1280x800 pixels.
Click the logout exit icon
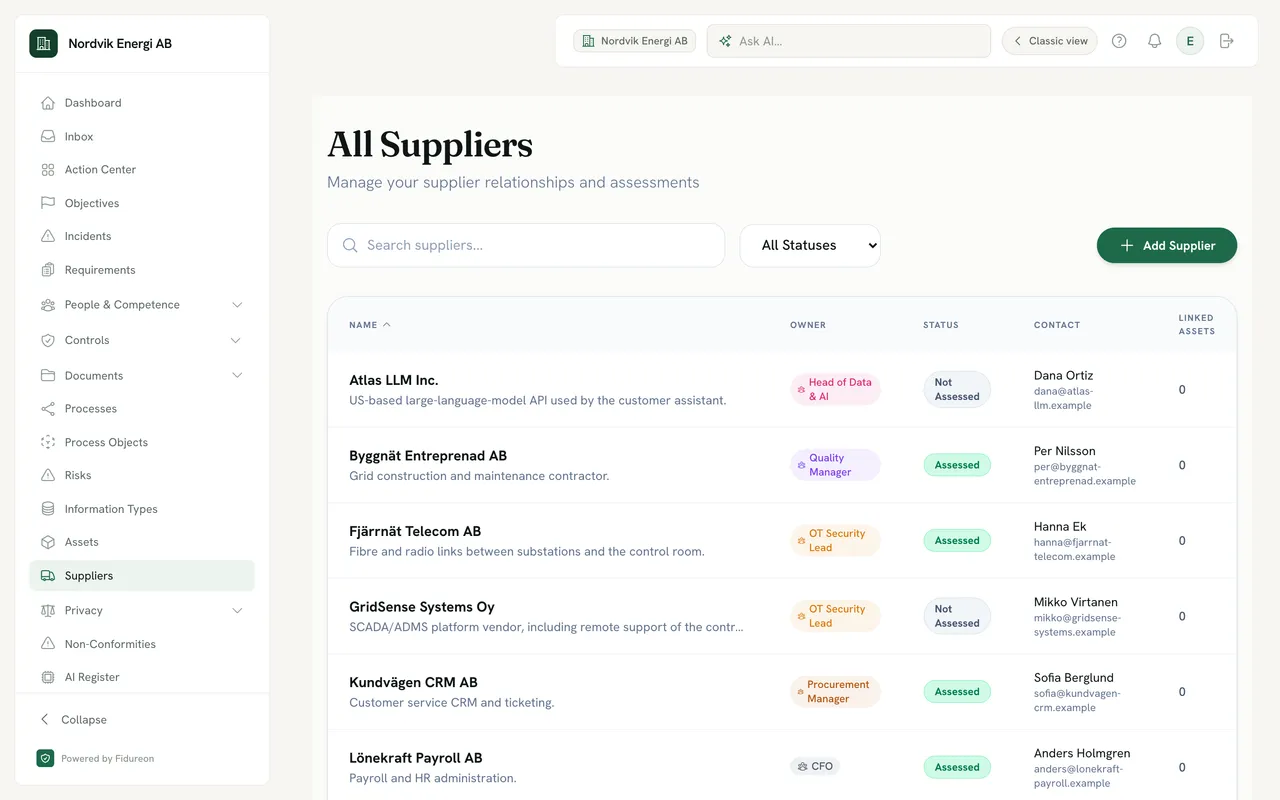[1227, 41]
